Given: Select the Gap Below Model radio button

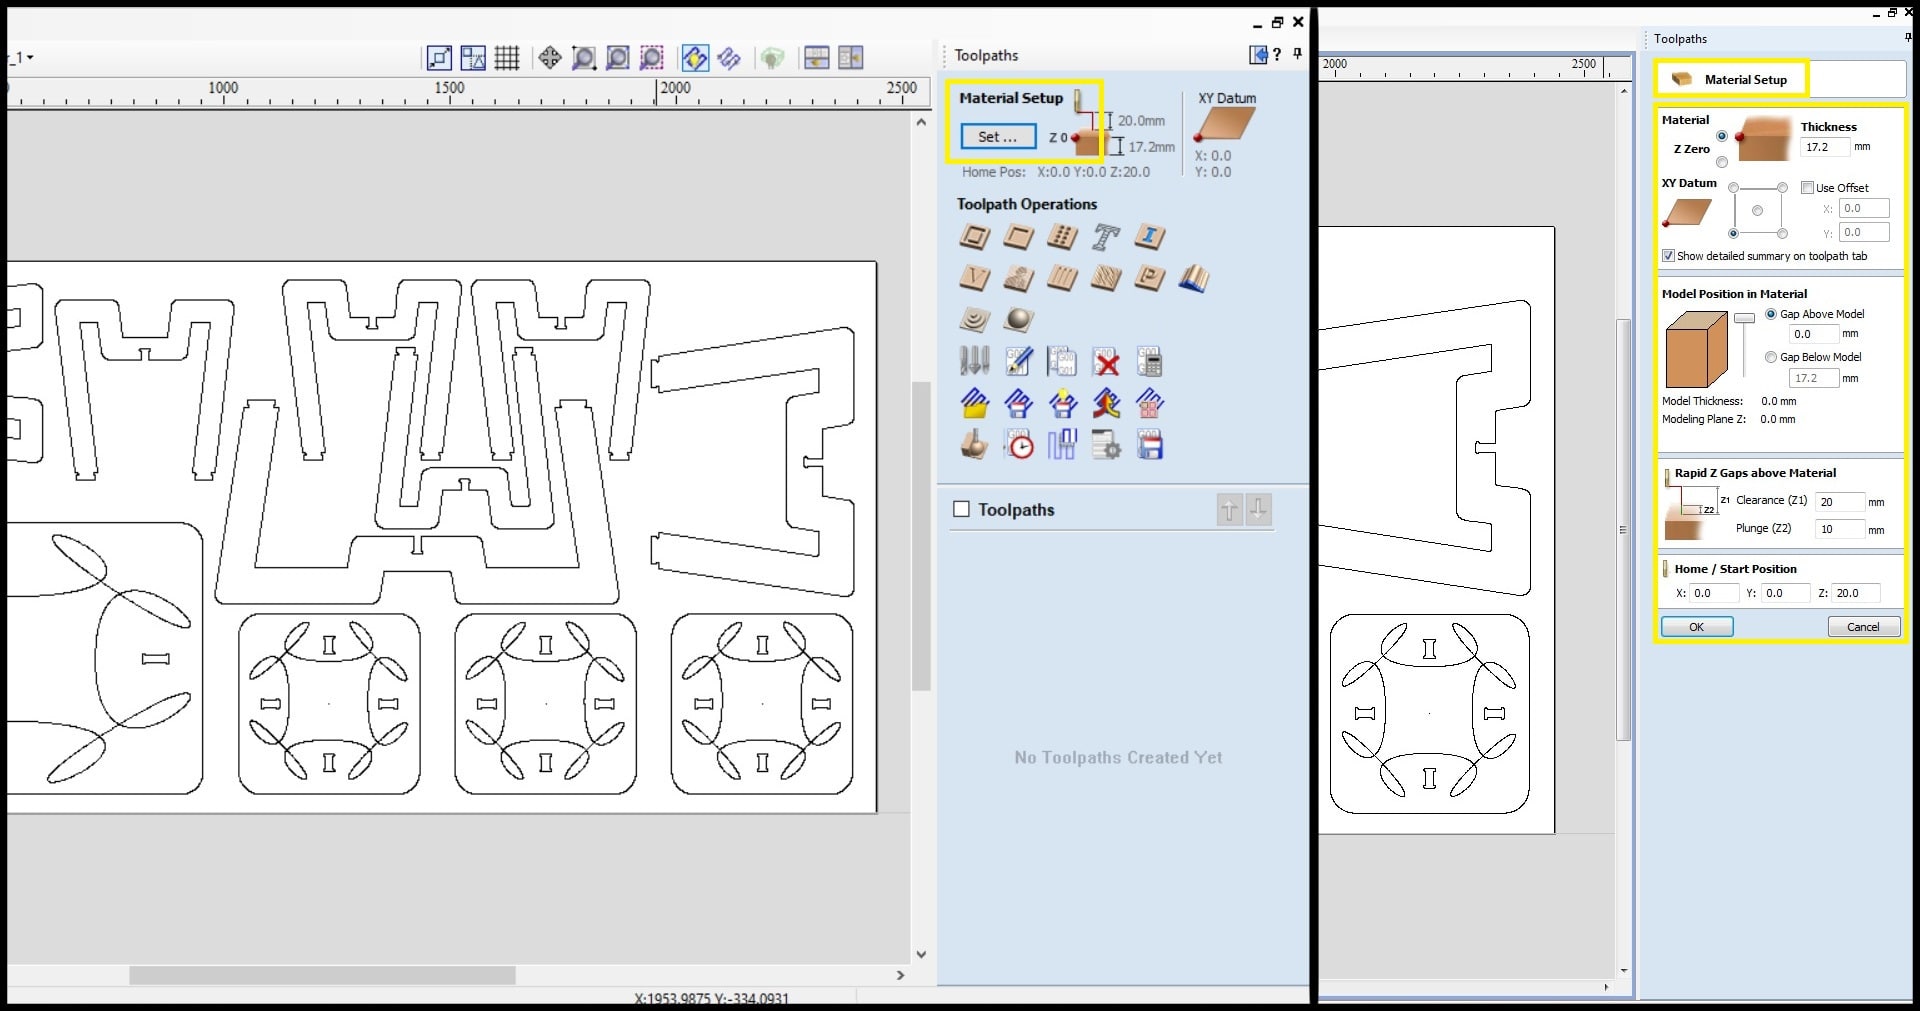Looking at the screenshot, I should 1771,357.
